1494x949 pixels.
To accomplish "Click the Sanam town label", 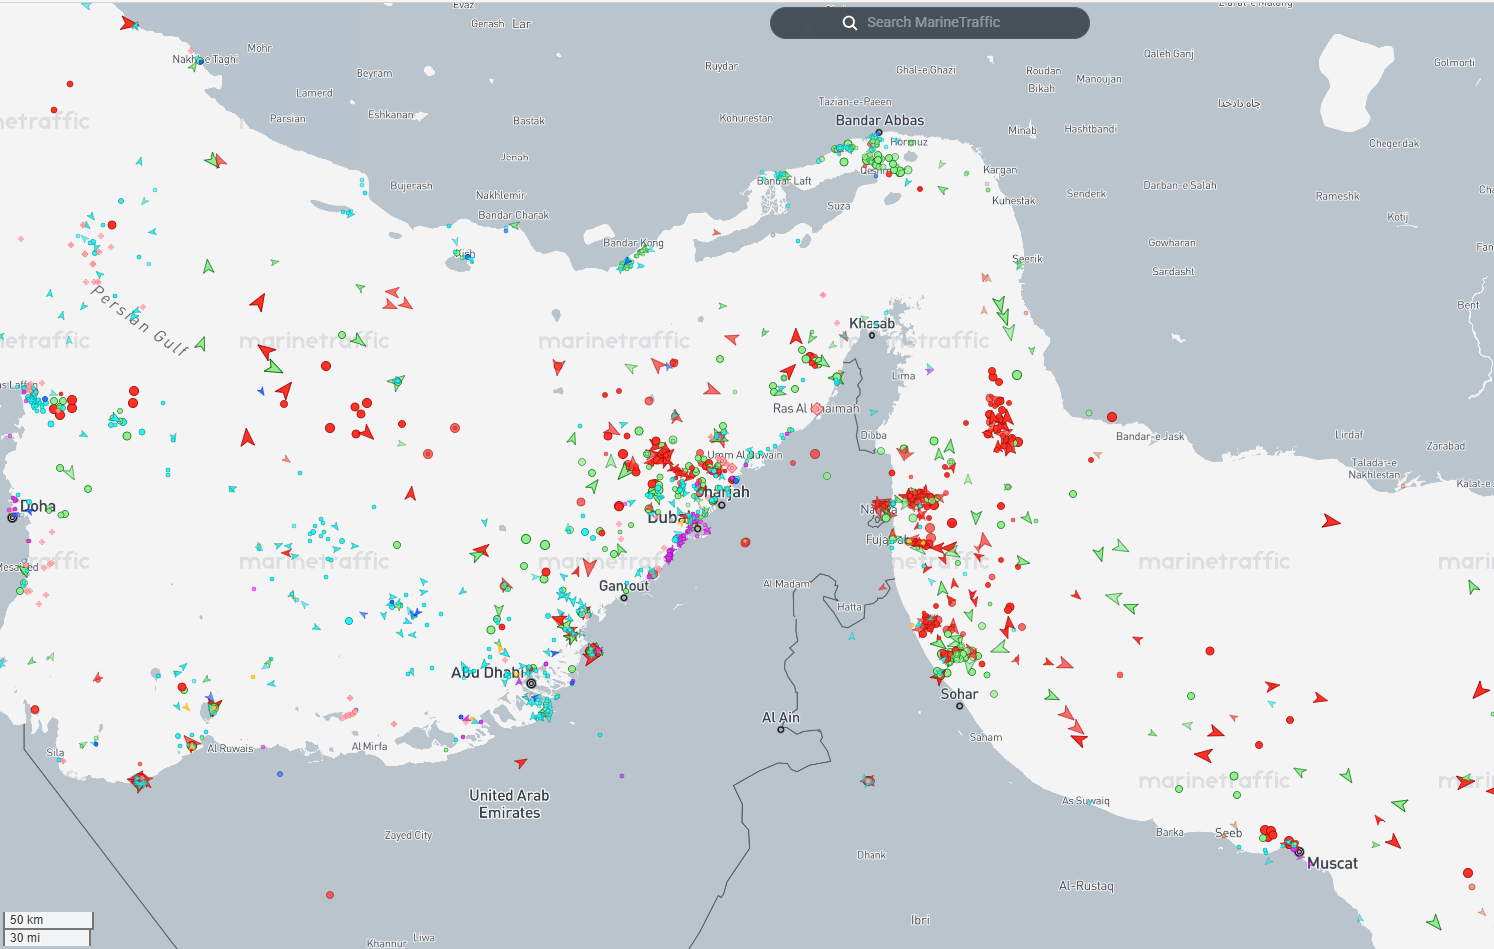I will coord(986,737).
